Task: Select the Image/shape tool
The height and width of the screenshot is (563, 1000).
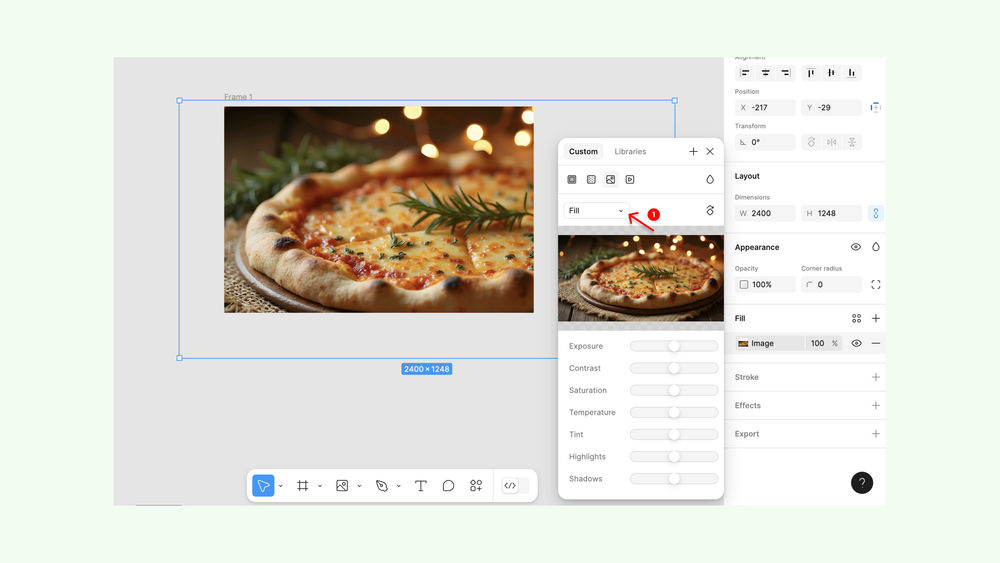Action: (x=342, y=486)
